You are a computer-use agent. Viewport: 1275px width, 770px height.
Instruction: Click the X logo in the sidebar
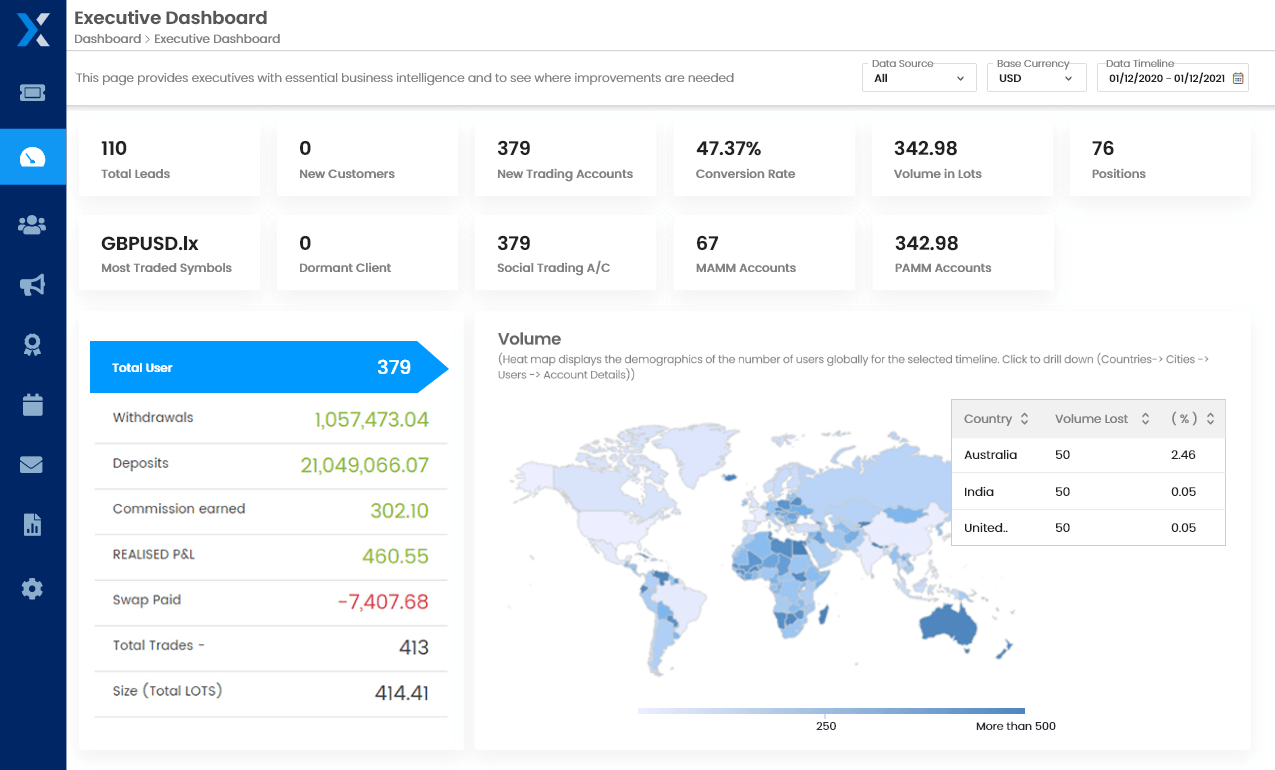pos(33,30)
